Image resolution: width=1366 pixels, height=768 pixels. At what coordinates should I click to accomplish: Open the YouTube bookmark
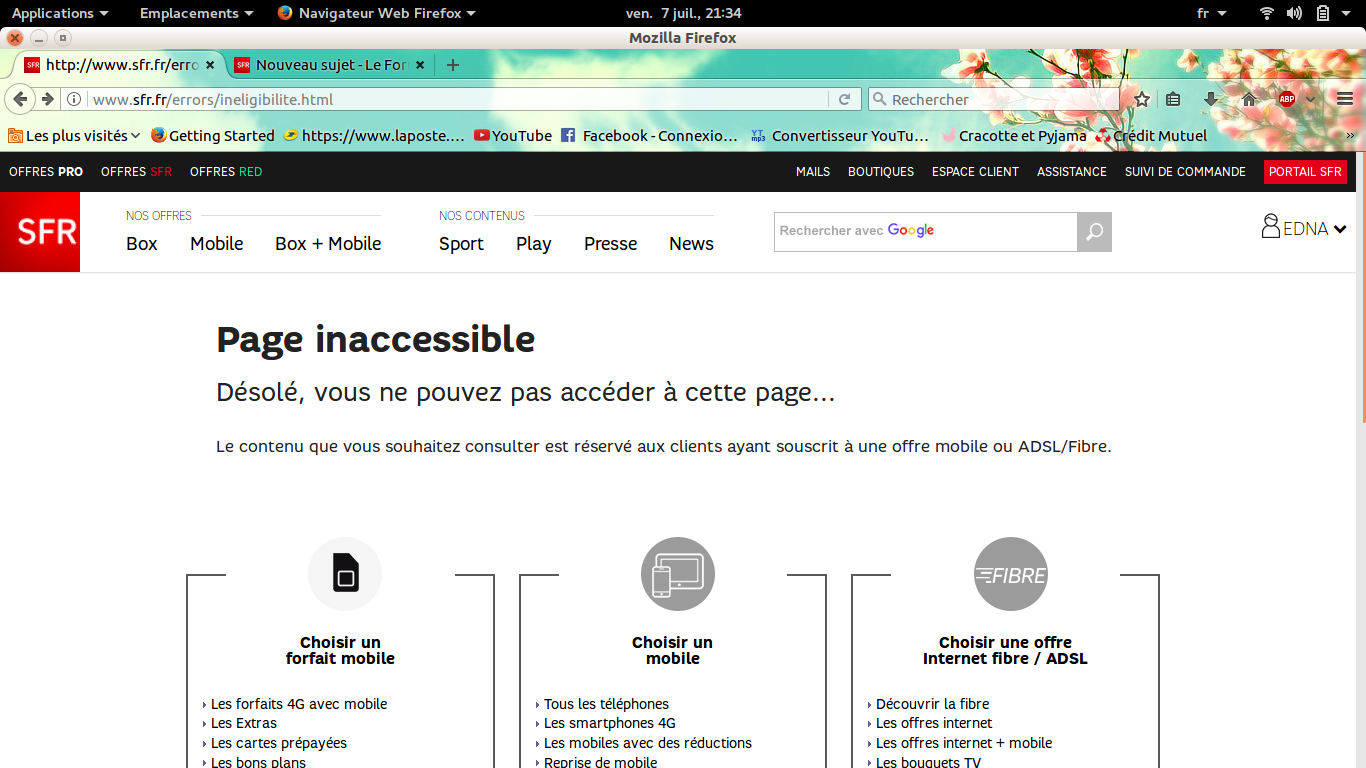pyautogui.click(x=513, y=136)
